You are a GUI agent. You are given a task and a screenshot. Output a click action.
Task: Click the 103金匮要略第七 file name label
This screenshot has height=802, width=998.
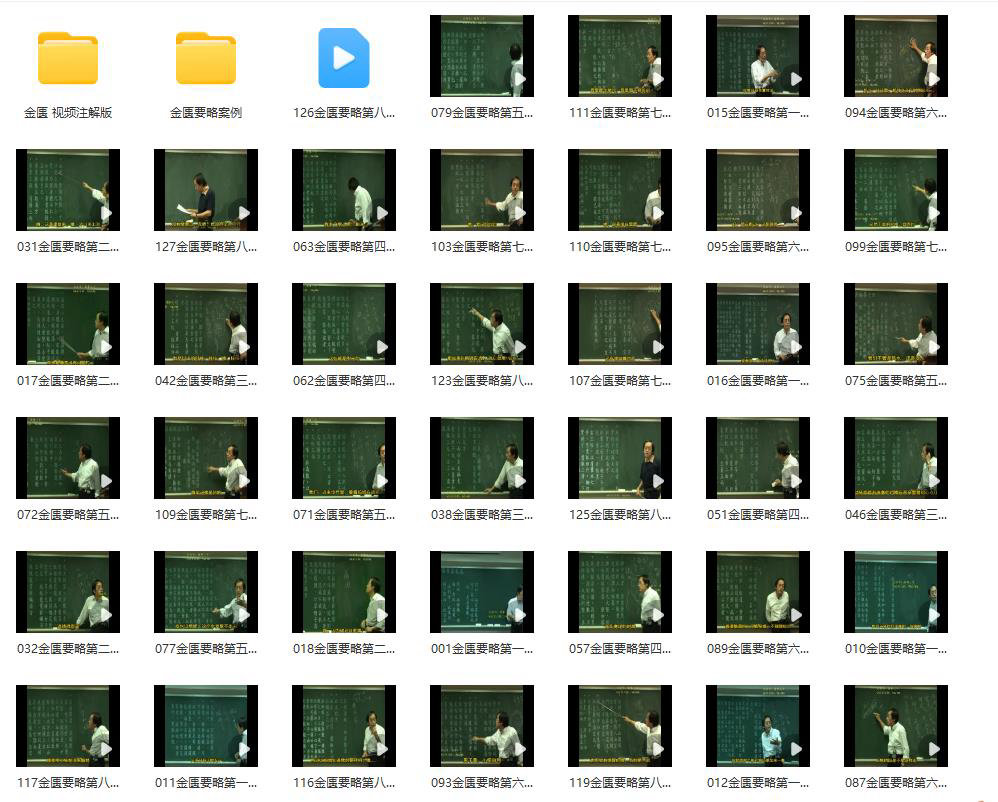click(482, 247)
